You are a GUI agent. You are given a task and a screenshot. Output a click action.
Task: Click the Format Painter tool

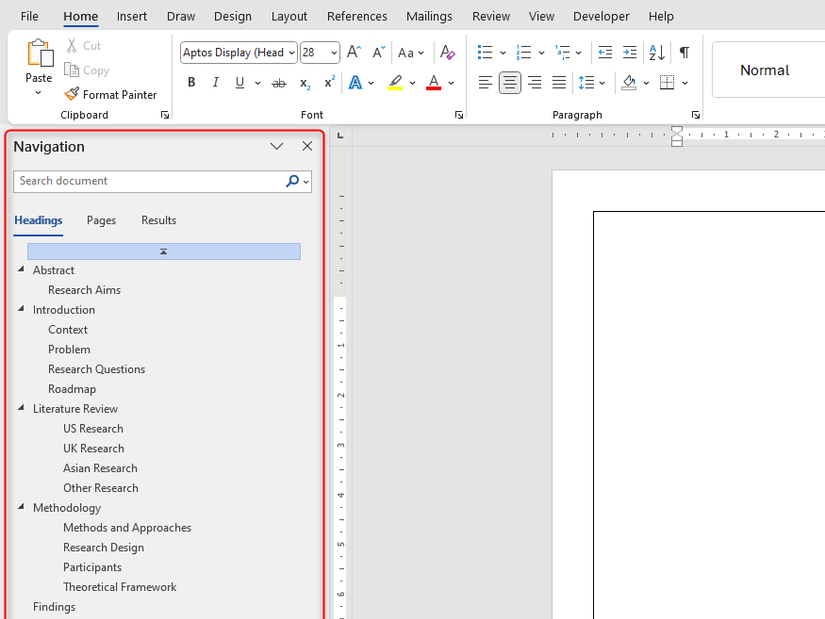click(x=110, y=94)
